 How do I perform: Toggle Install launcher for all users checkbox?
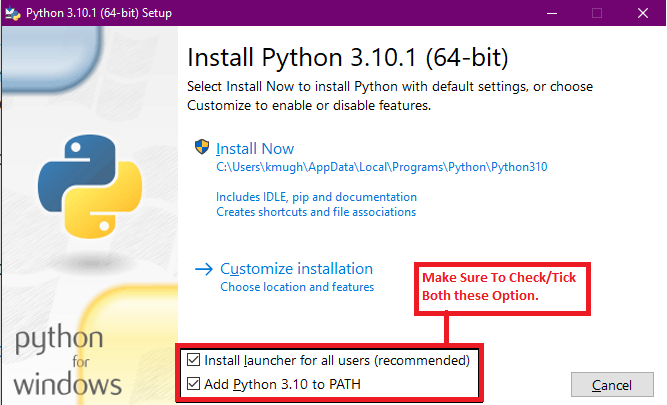coord(194,360)
